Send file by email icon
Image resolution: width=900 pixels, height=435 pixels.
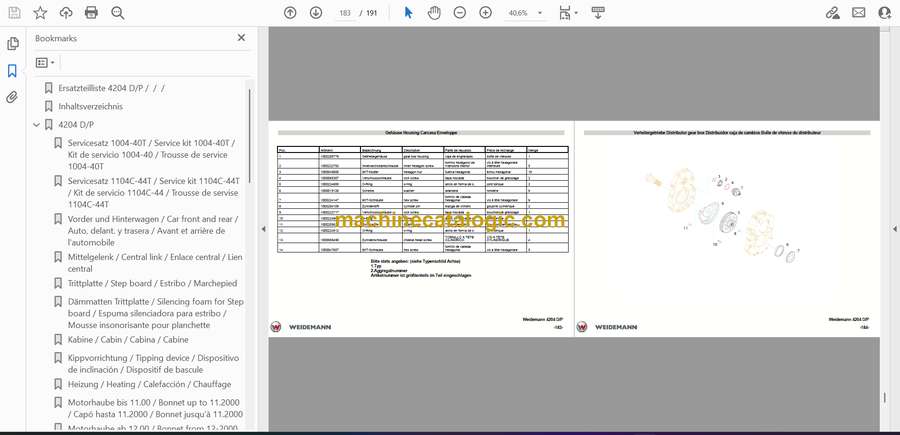coord(859,13)
